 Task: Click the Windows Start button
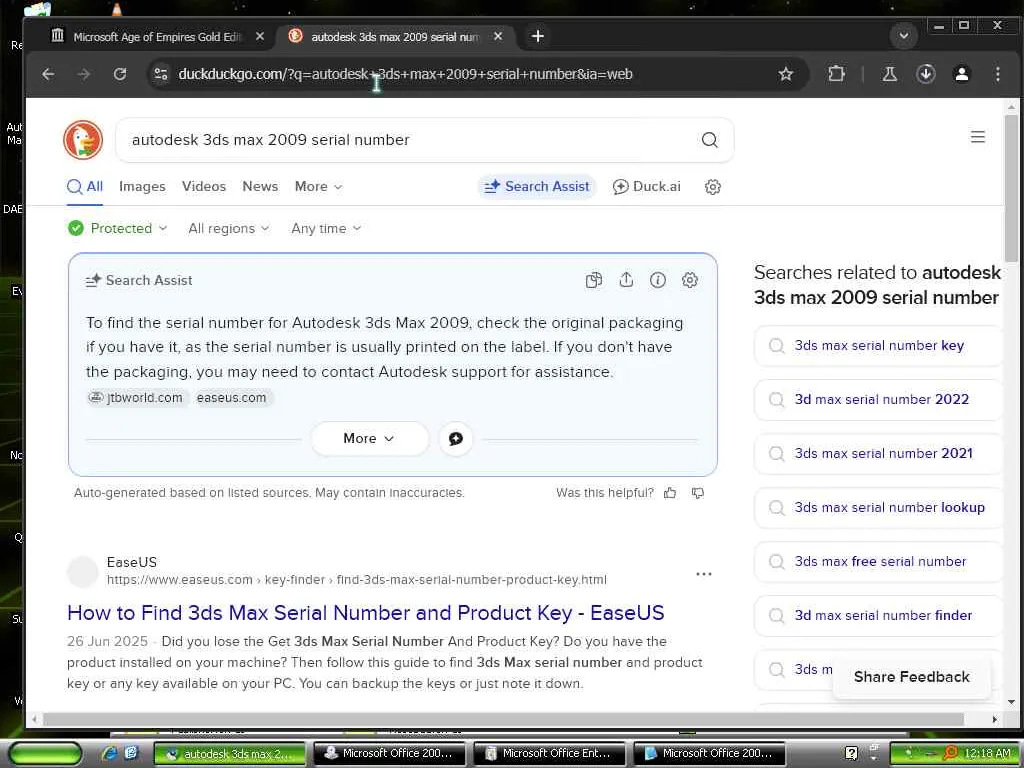click(44, 754)
